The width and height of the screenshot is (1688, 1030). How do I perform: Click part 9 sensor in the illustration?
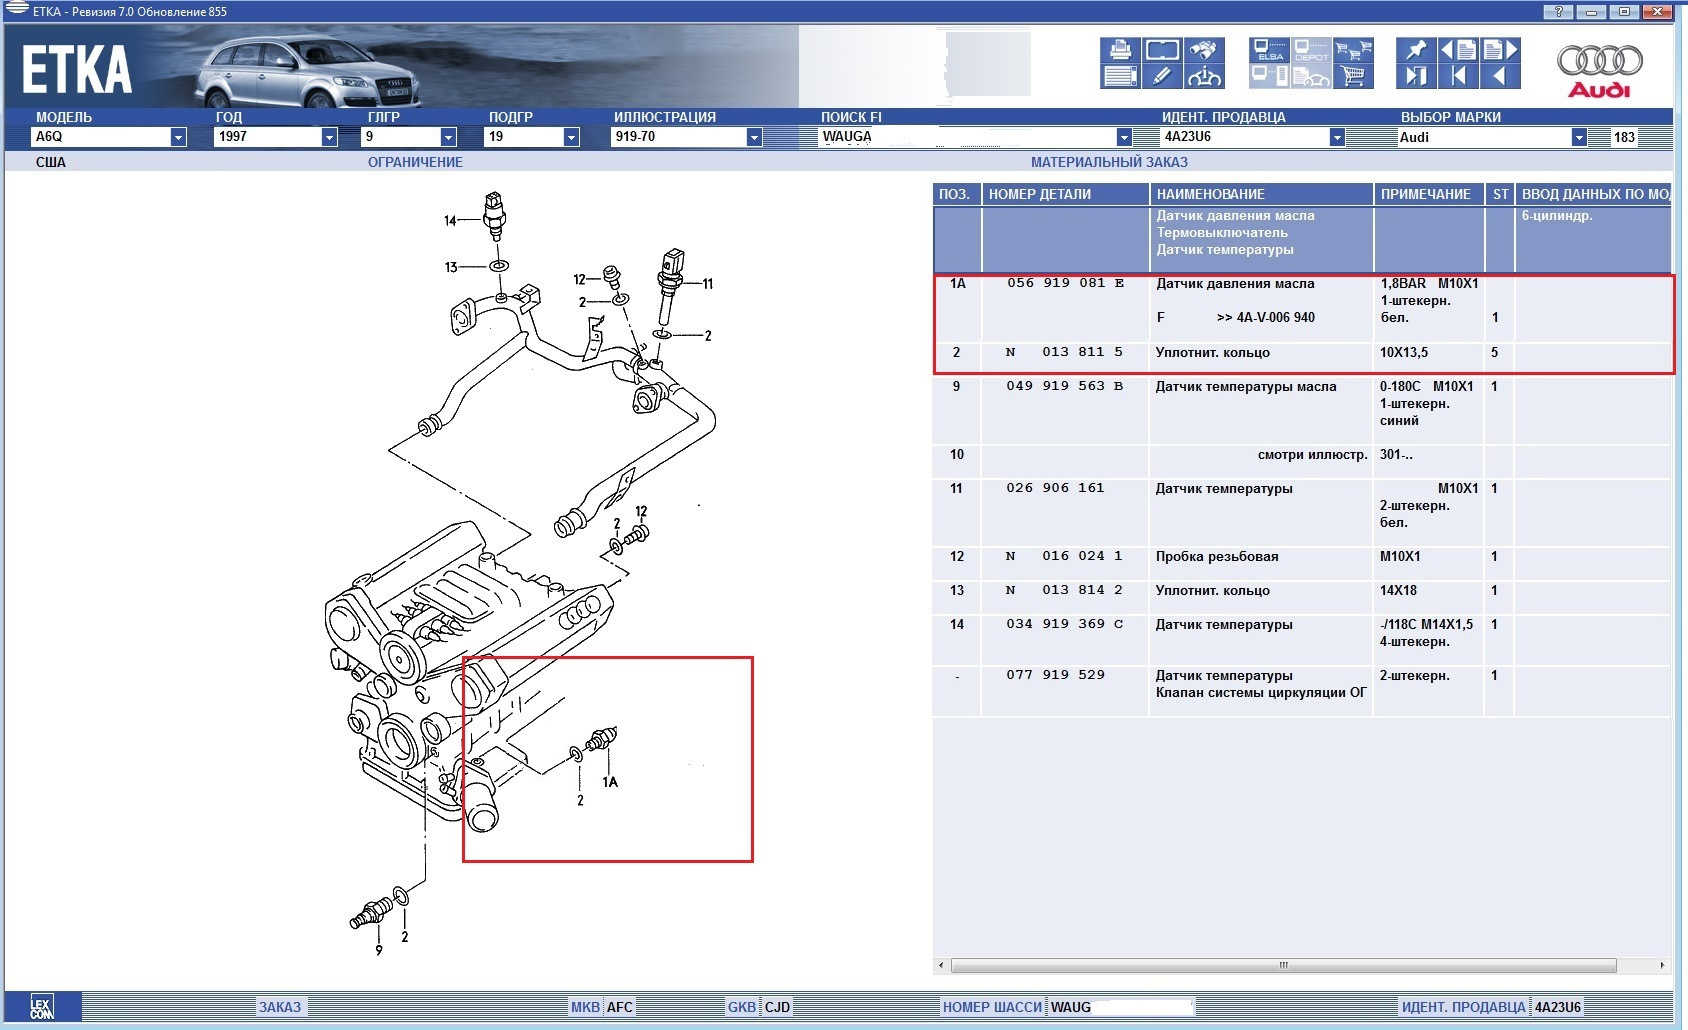pyautogui.click(x=371, y=914)
